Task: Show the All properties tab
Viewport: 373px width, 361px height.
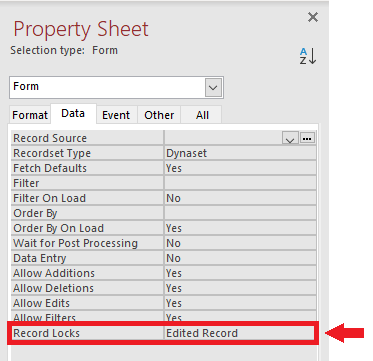Action: click(202, 115)
